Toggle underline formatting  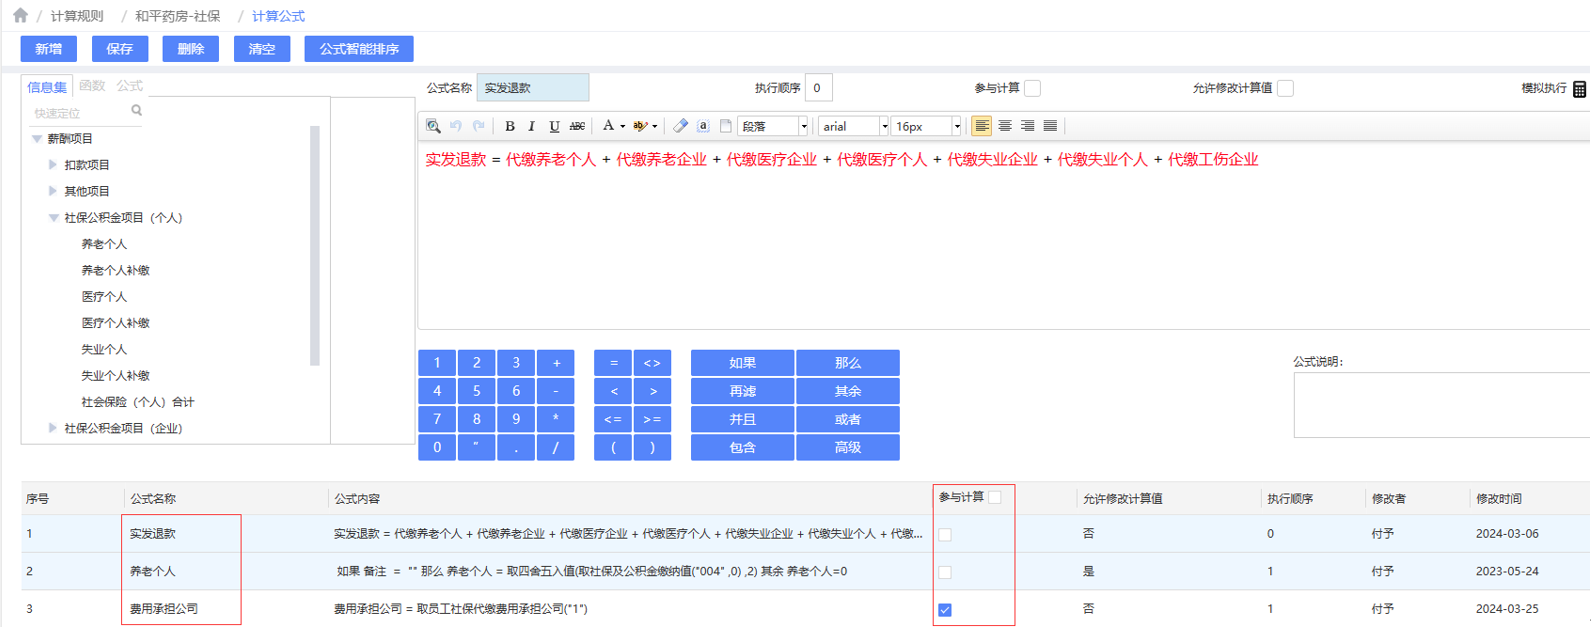554,126
